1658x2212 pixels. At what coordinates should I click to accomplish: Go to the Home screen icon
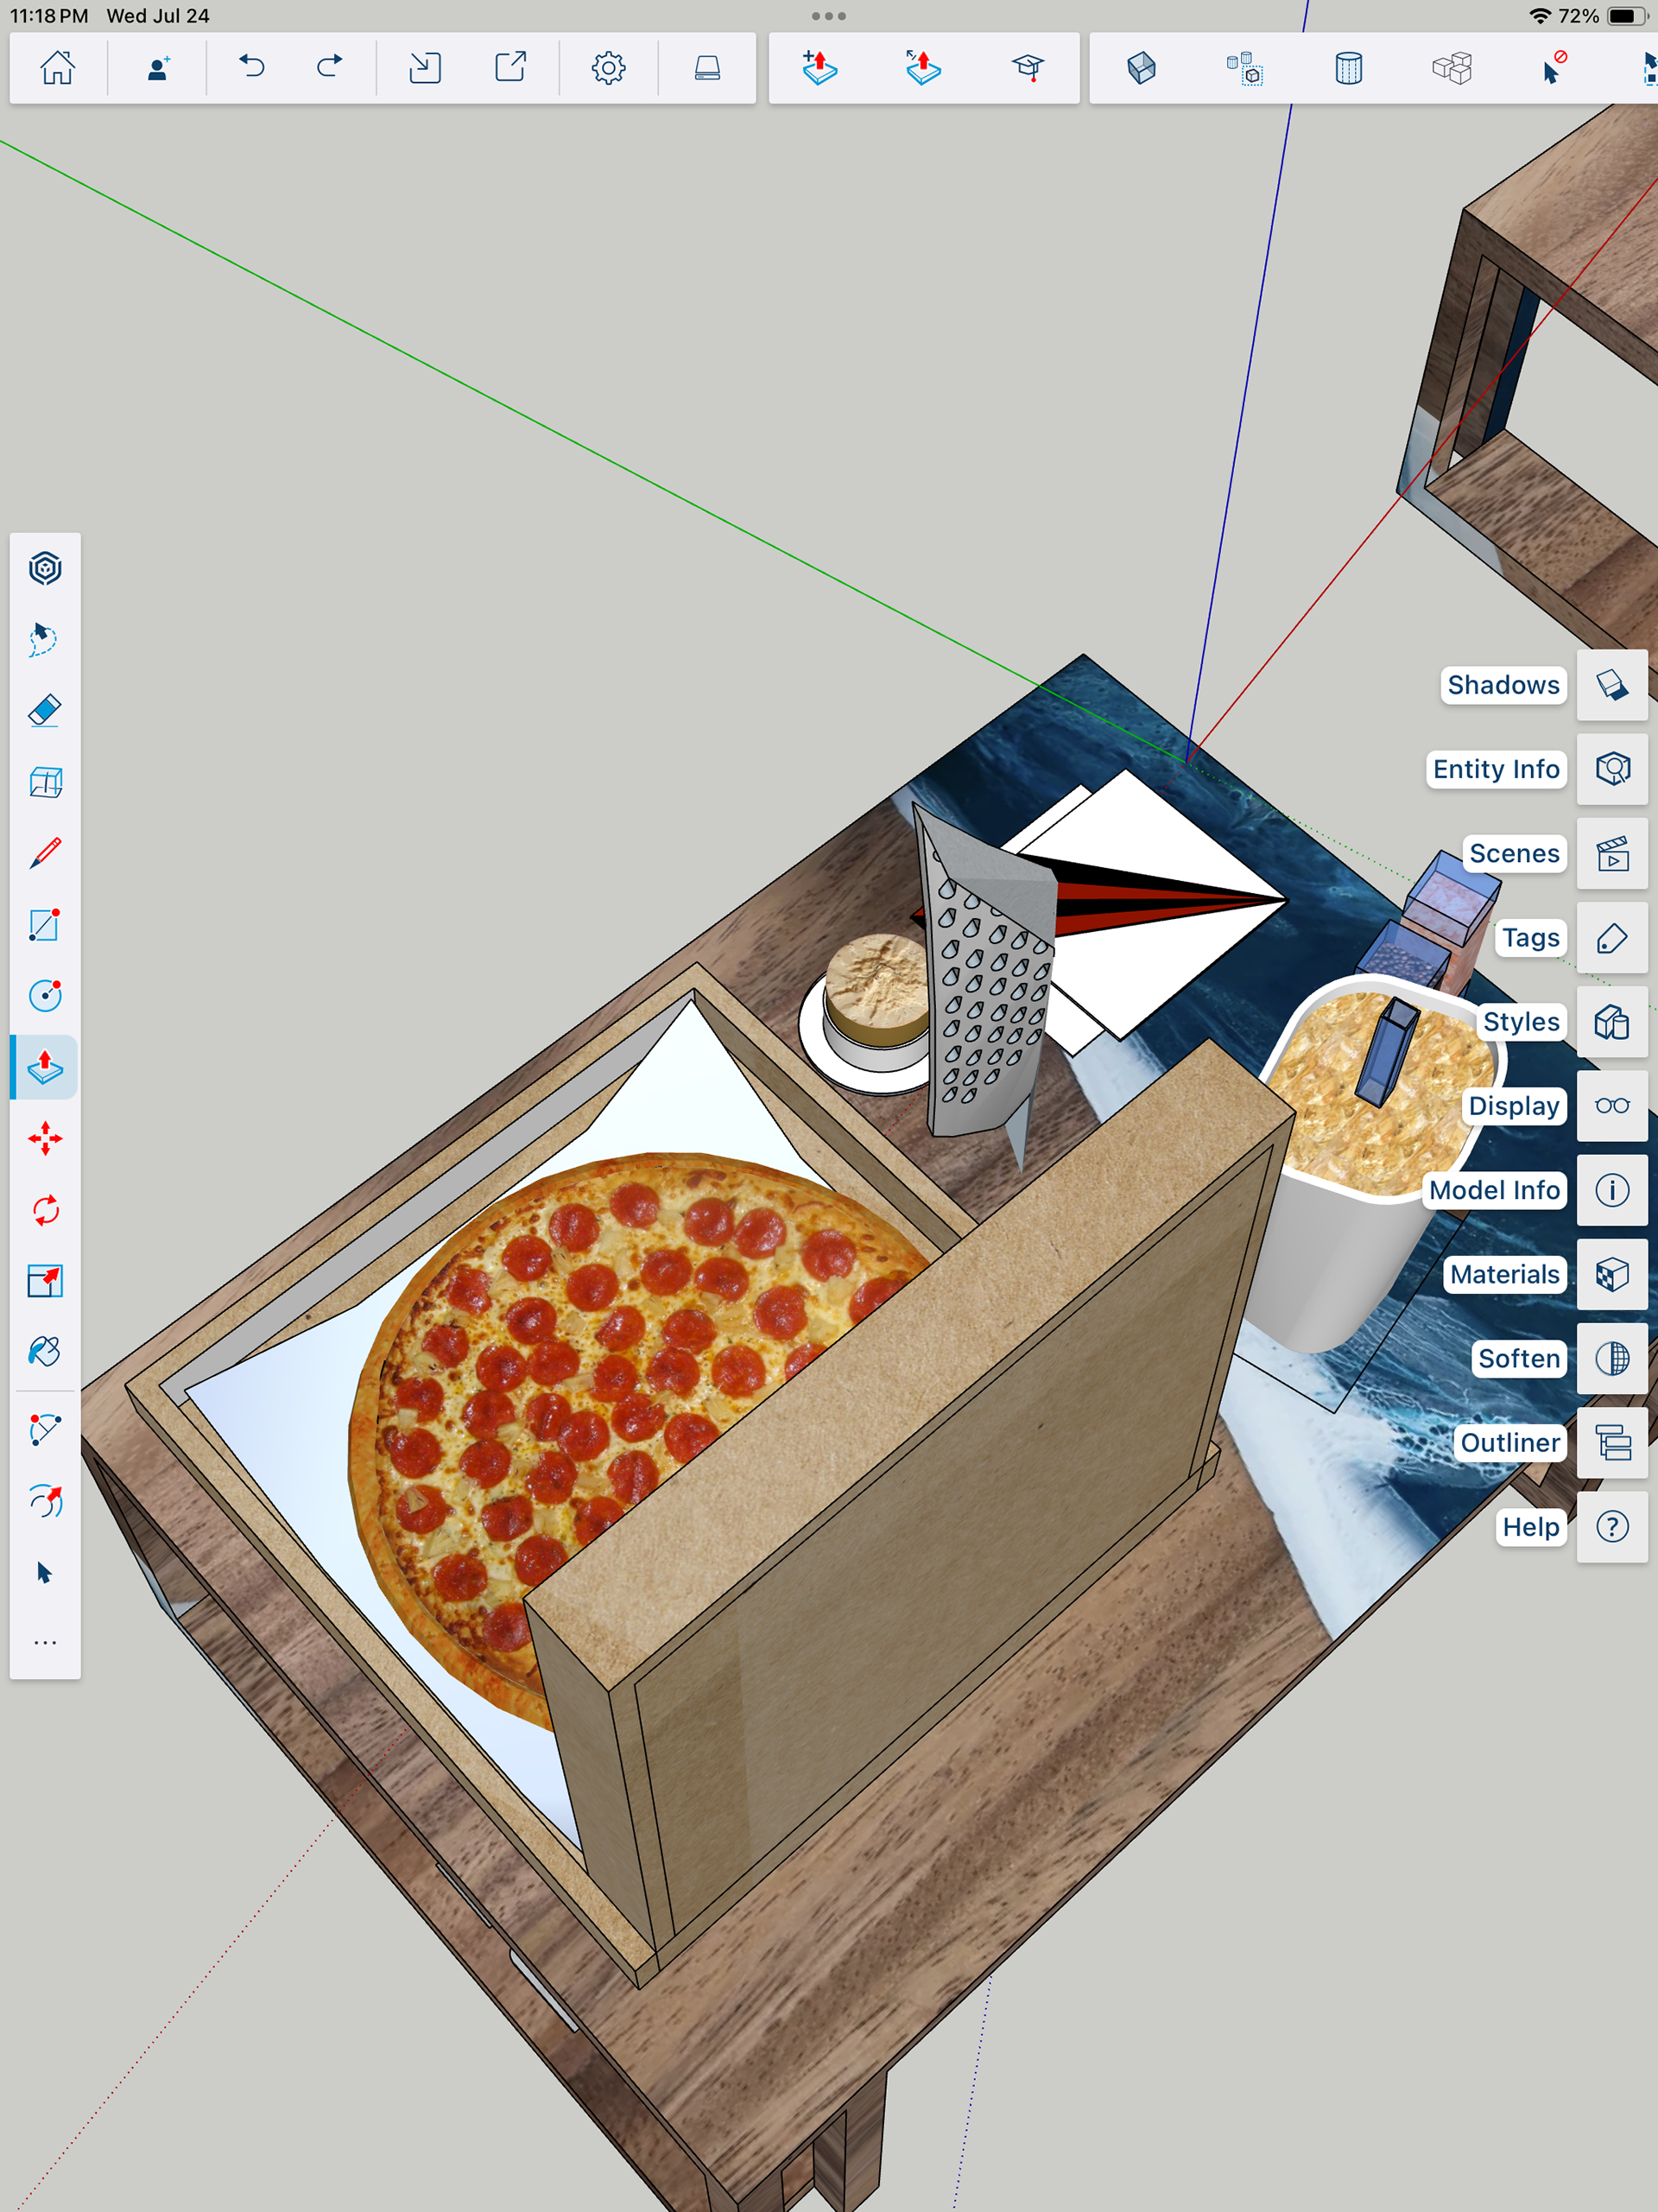click(58, 68)
